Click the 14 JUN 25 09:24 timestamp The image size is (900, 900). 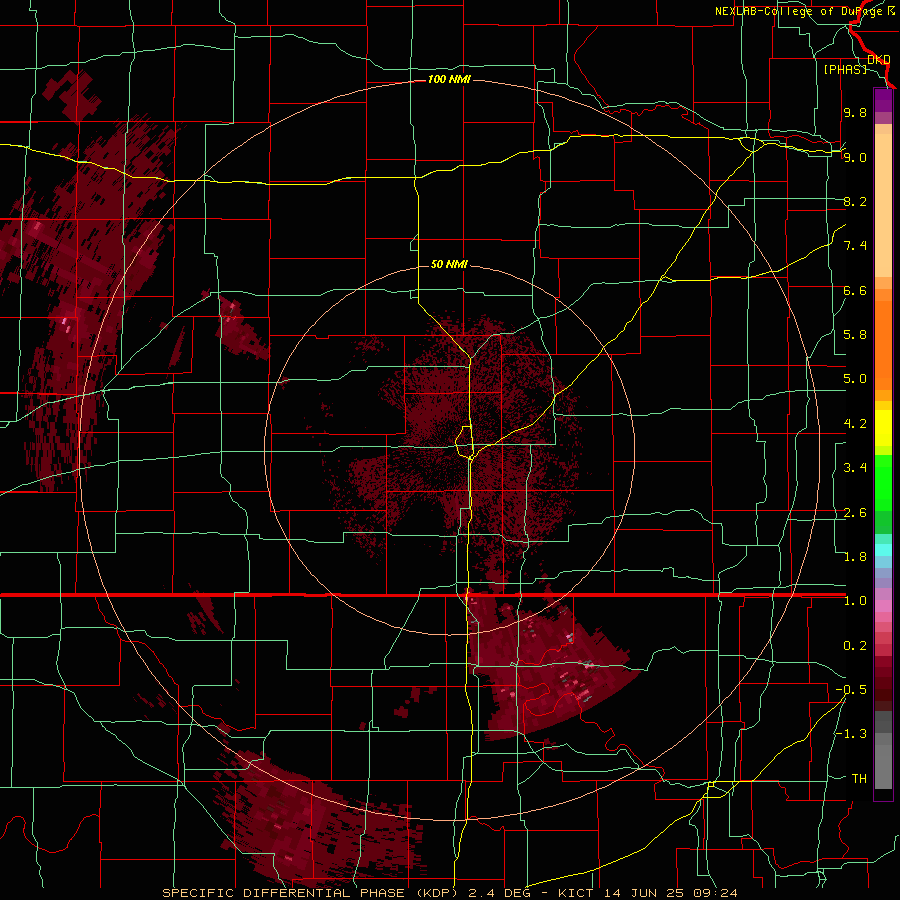670,893
